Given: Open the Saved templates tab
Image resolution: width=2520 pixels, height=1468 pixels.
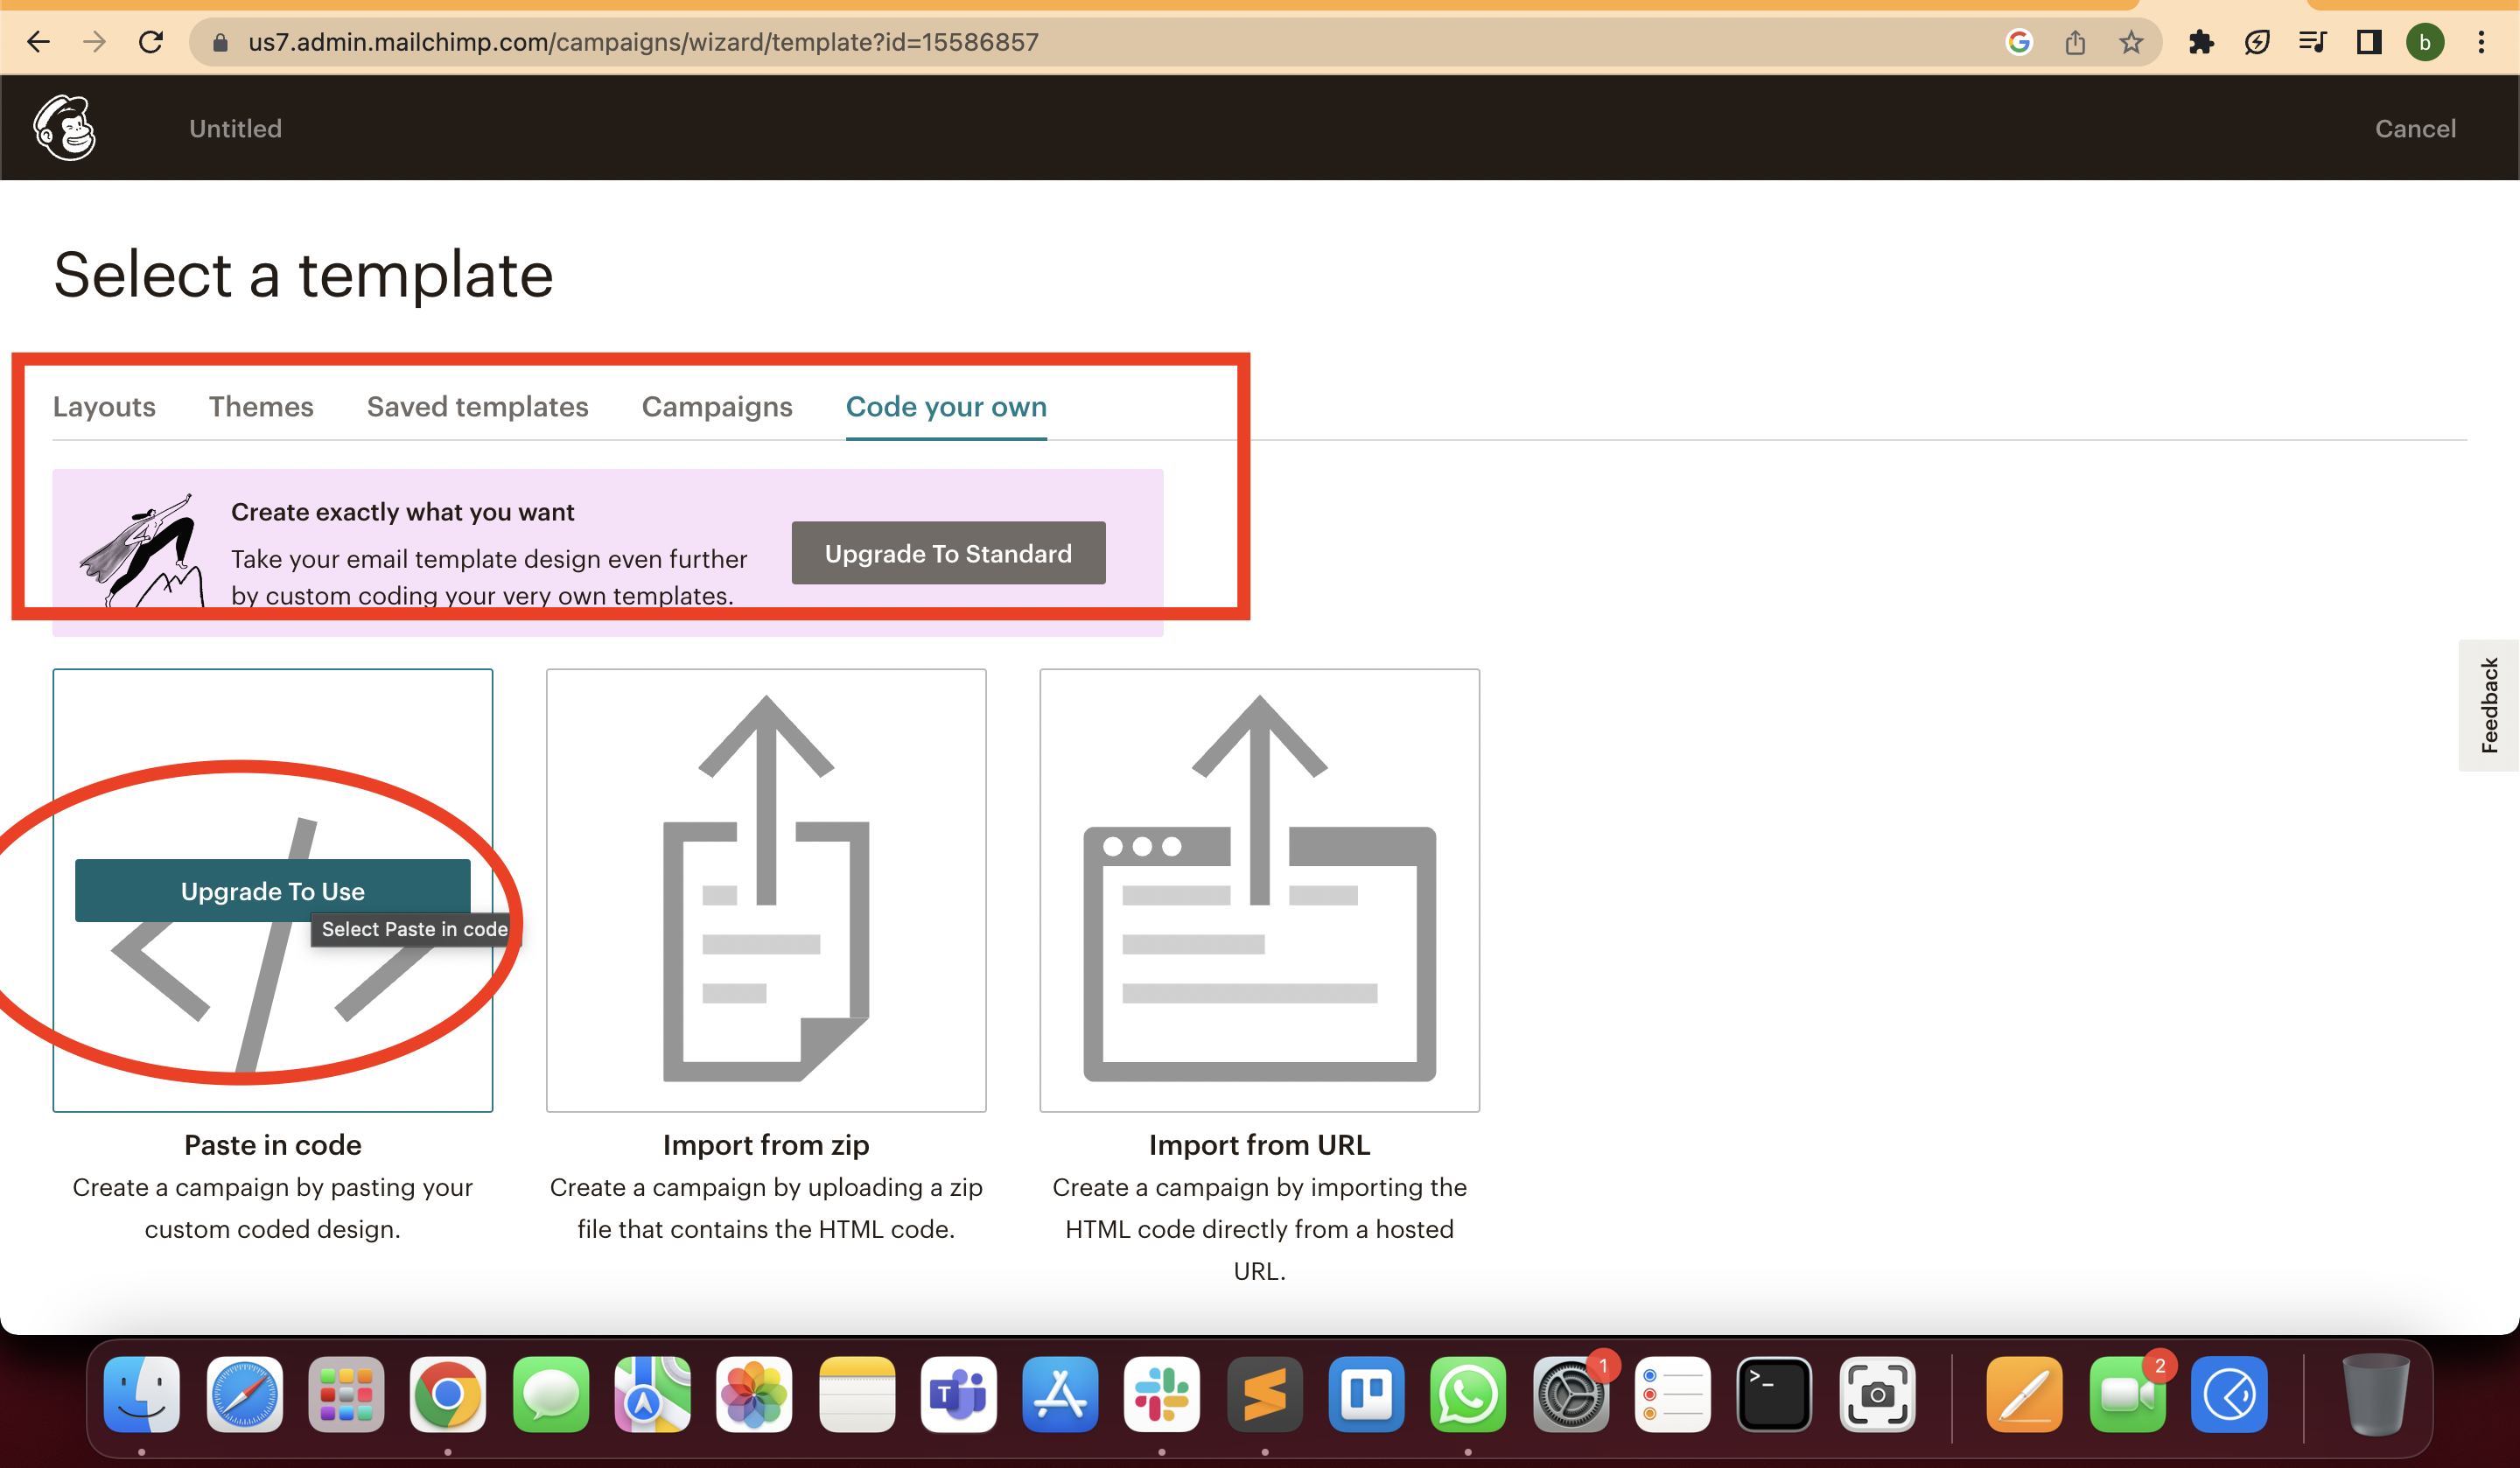Looking at the screenshot, I should tap(477, 406).
